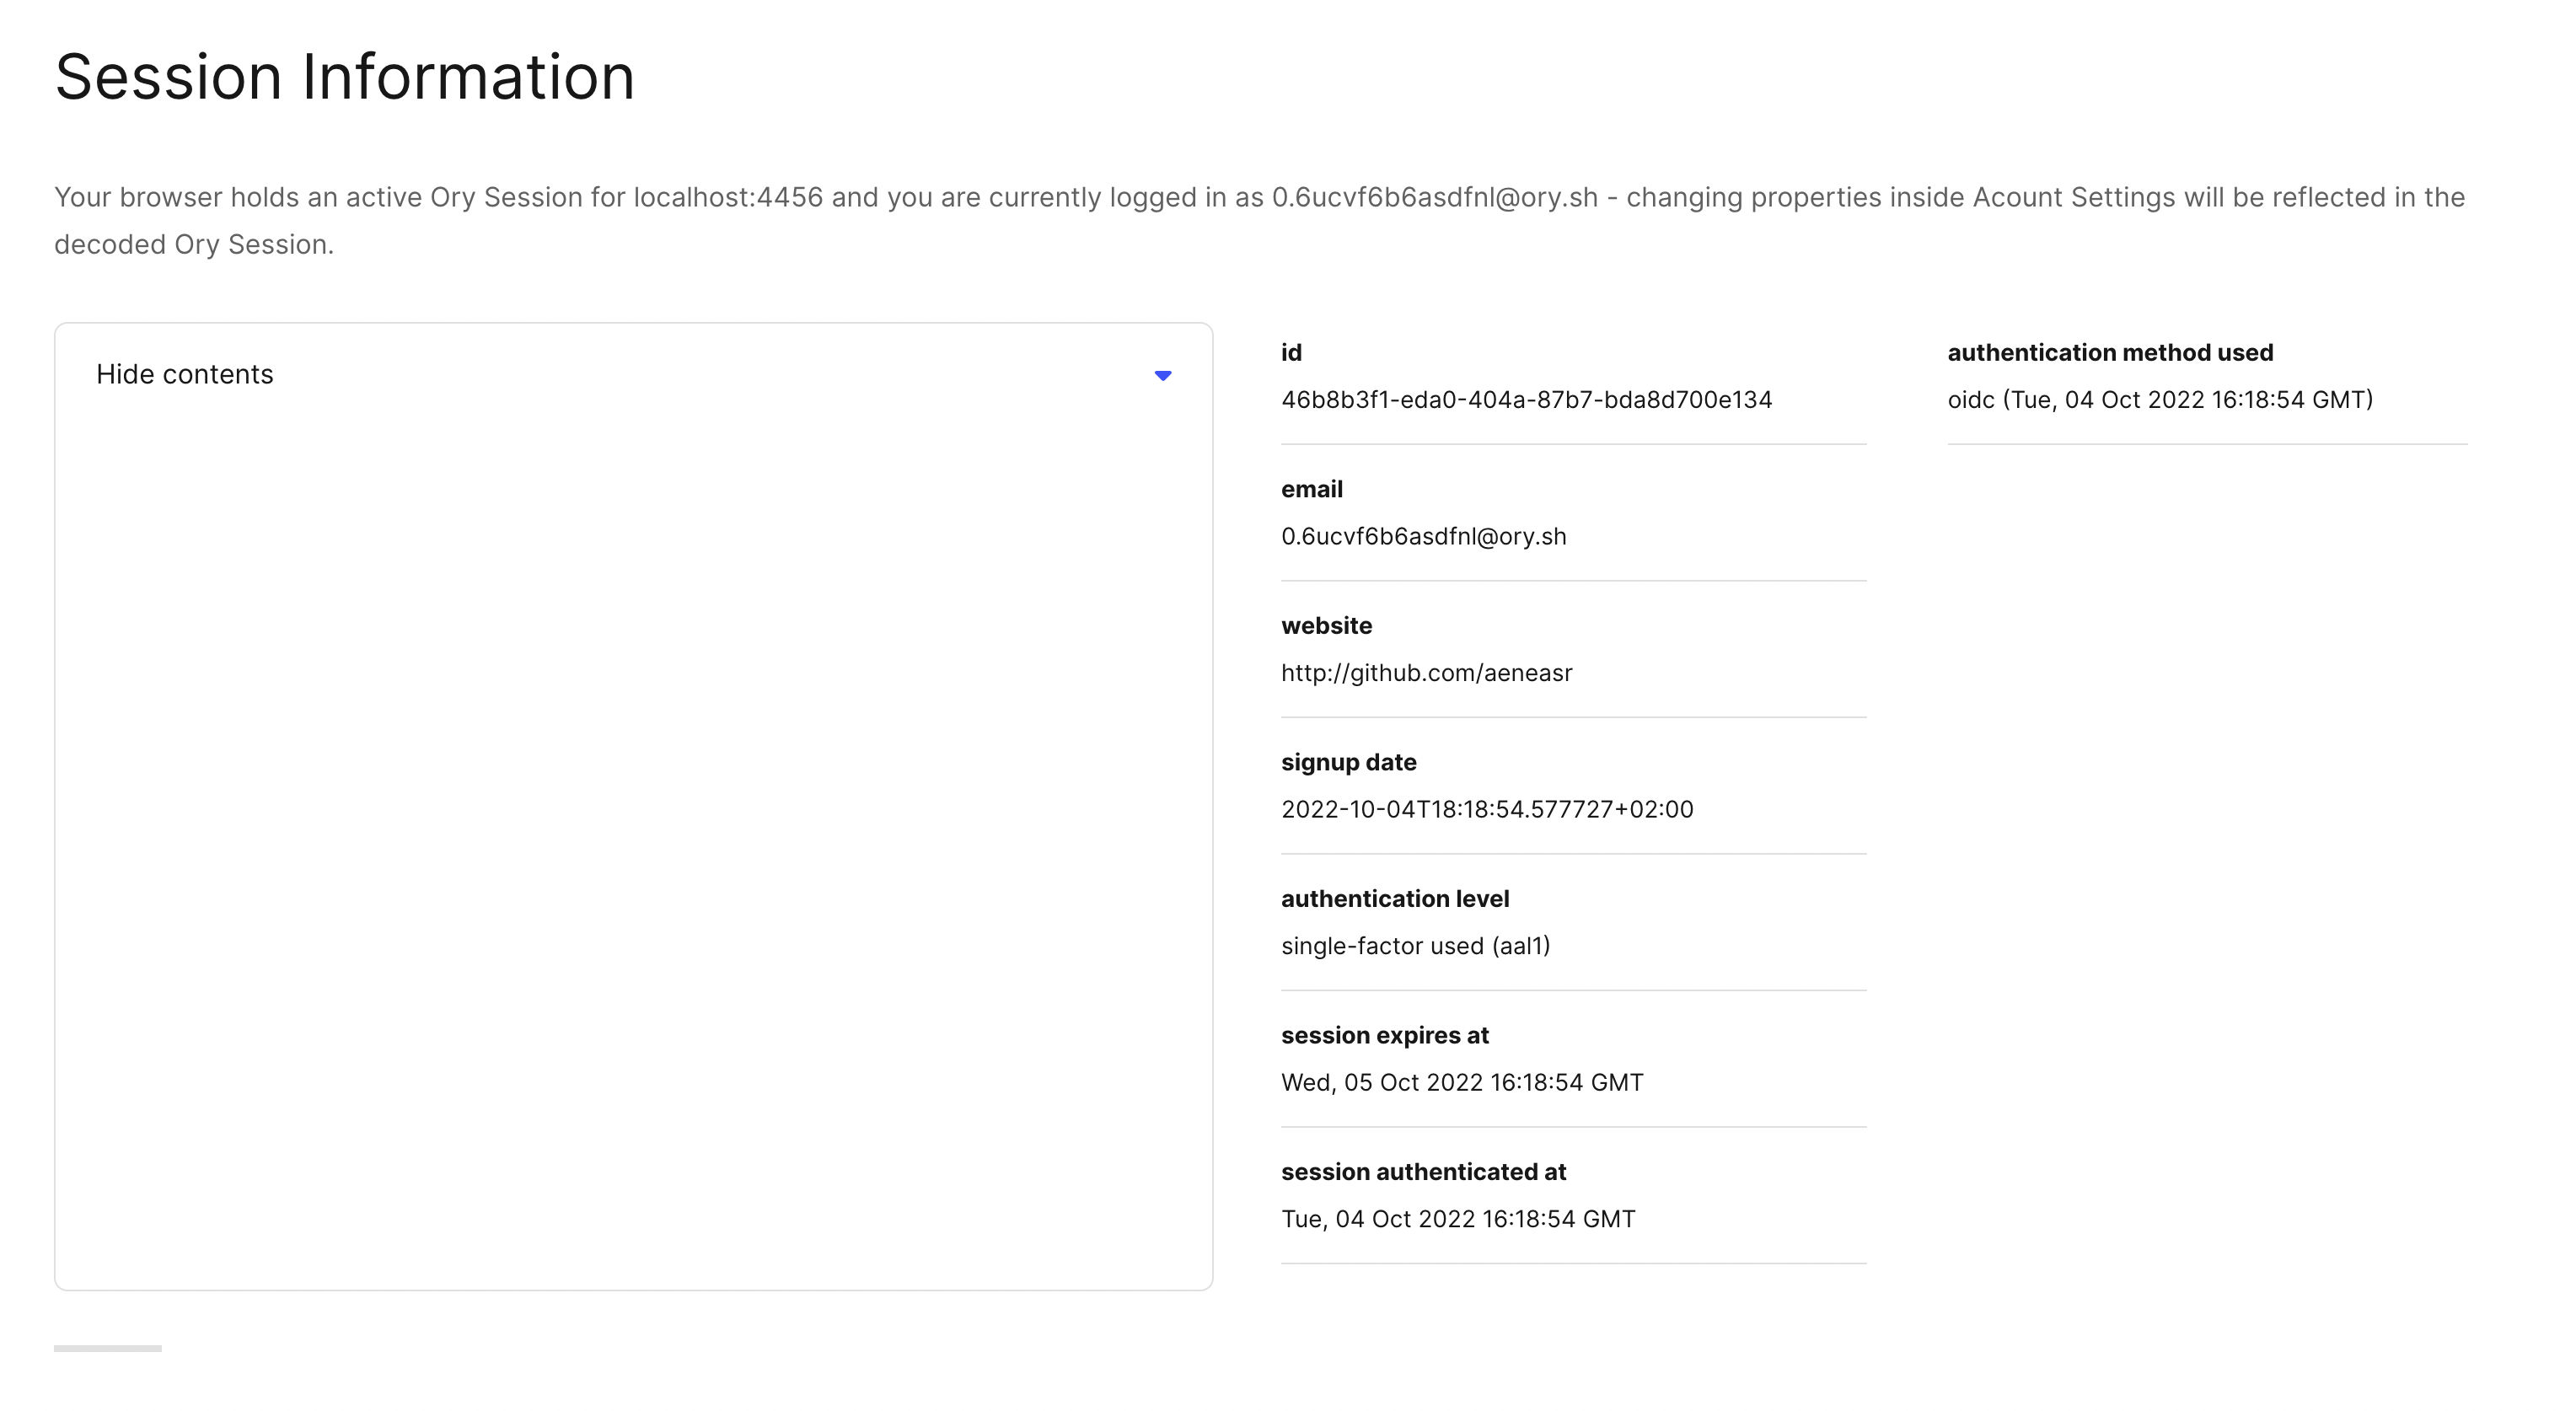Viewport: 2576px width, 1411px height.
Task: Click the "website" field label
Action: tap(1326, 625)
